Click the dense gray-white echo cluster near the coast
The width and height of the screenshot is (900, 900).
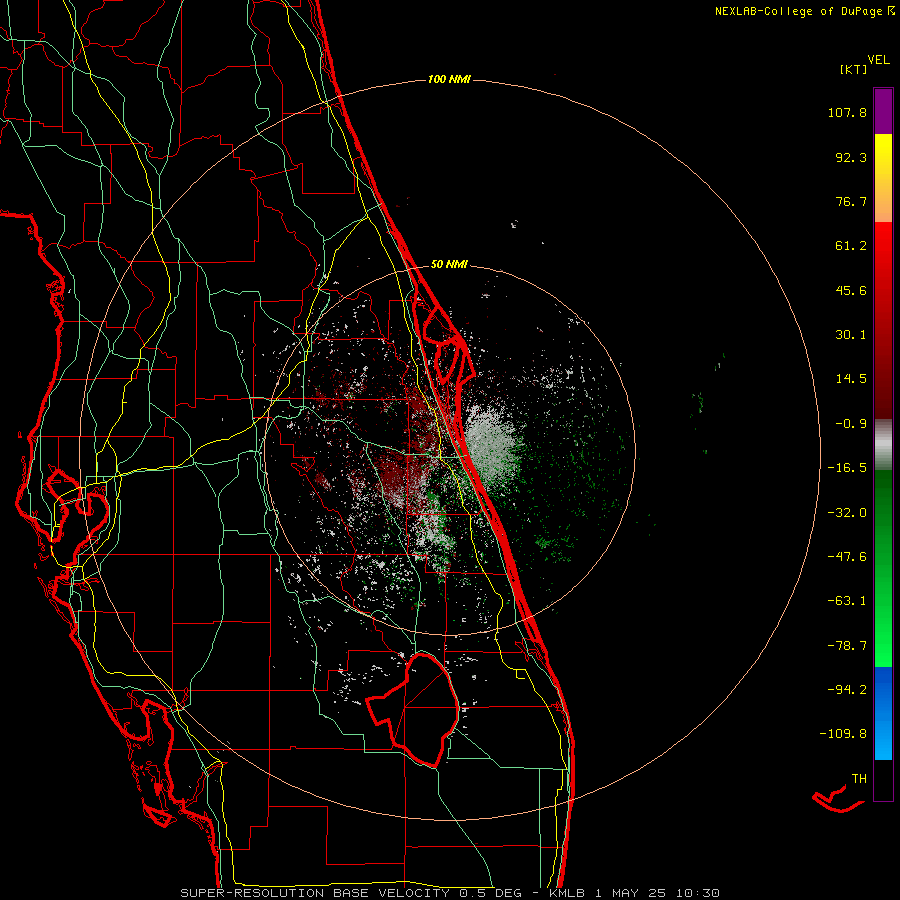click(x=491, y=443)
